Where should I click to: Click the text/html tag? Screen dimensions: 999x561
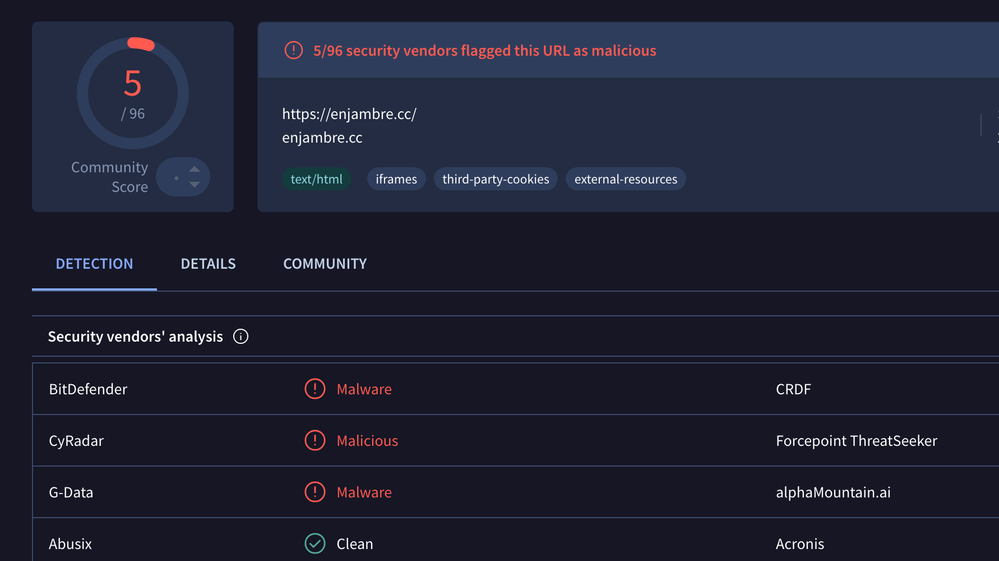coord(316,180)
